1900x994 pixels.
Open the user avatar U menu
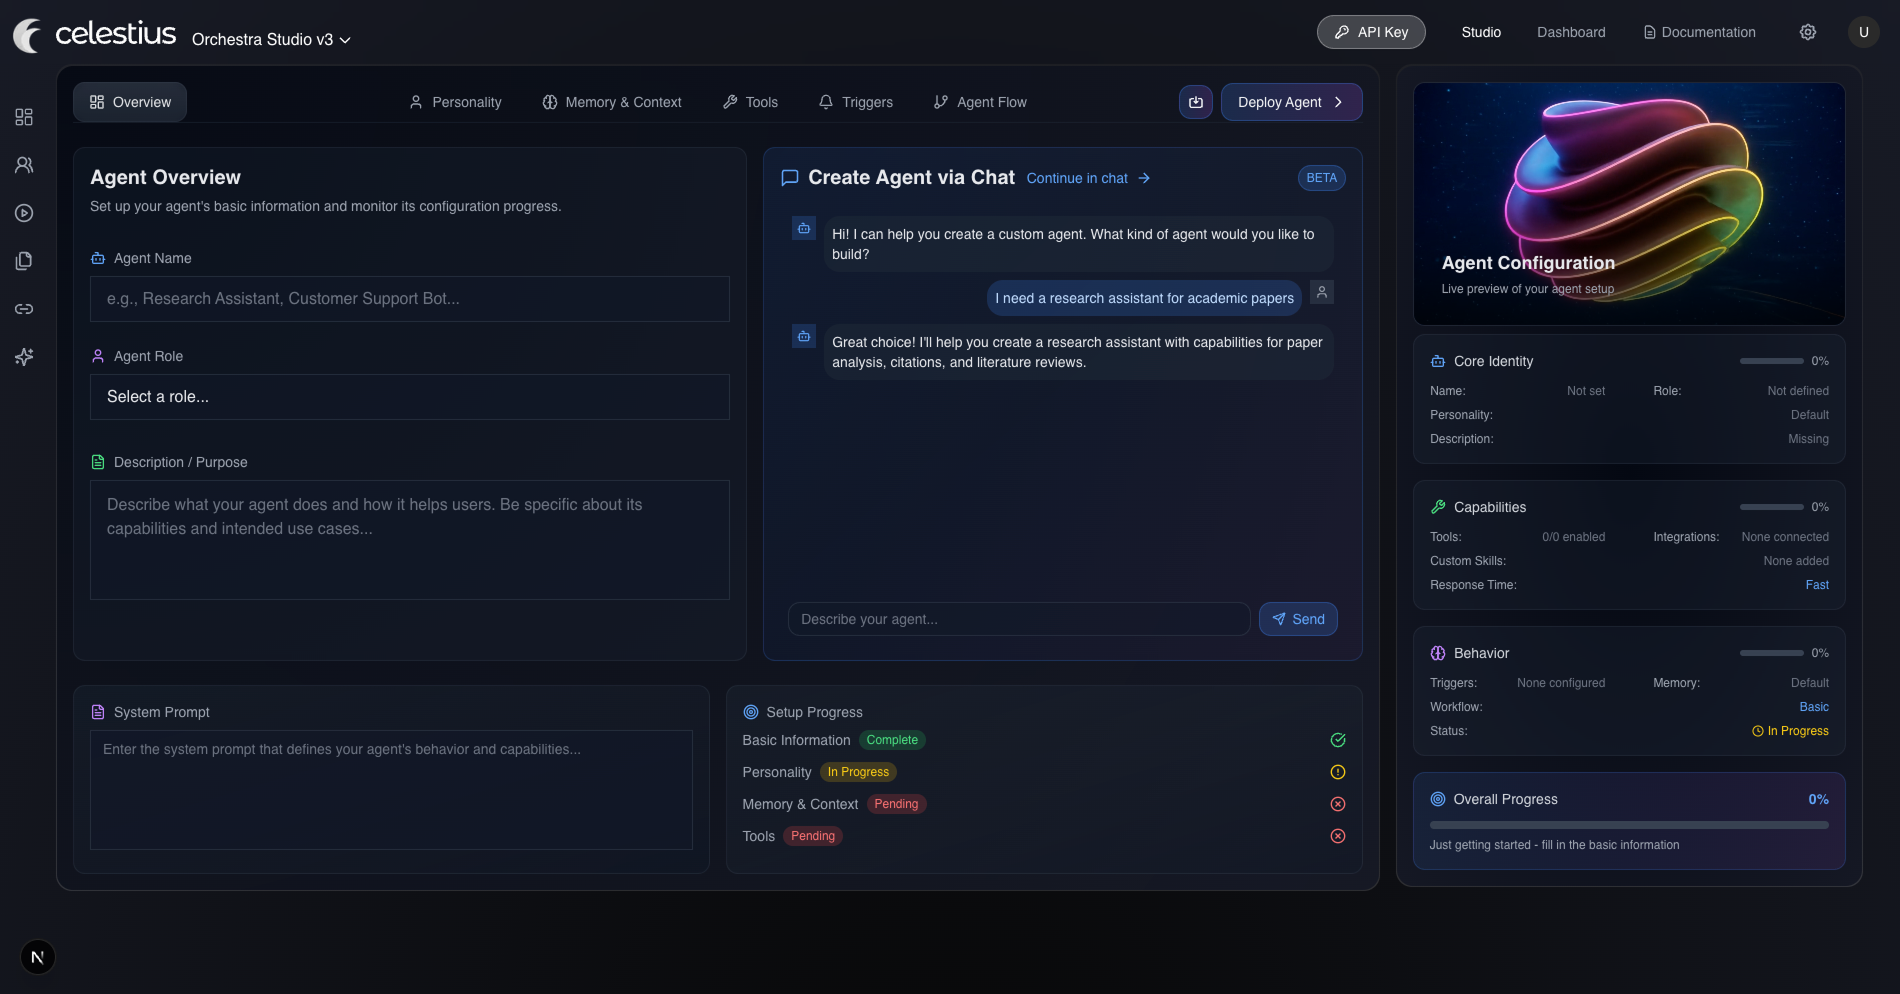[1864, 32]
